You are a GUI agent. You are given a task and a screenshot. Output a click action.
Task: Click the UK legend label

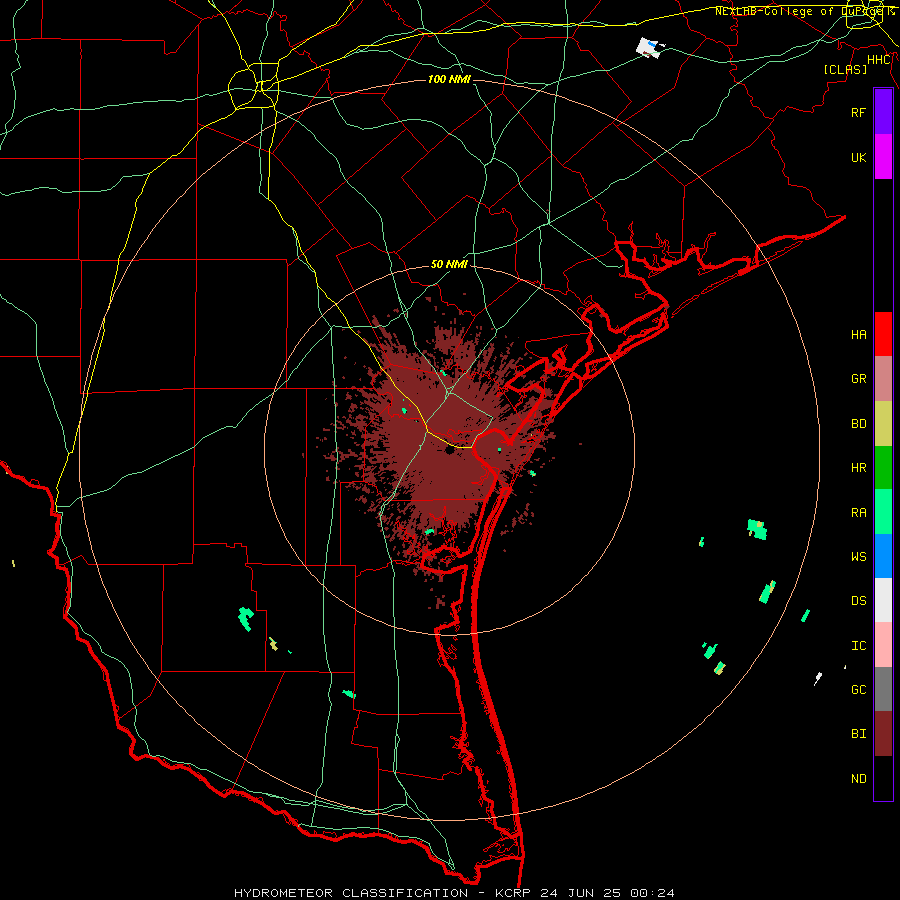coord(859,158)
